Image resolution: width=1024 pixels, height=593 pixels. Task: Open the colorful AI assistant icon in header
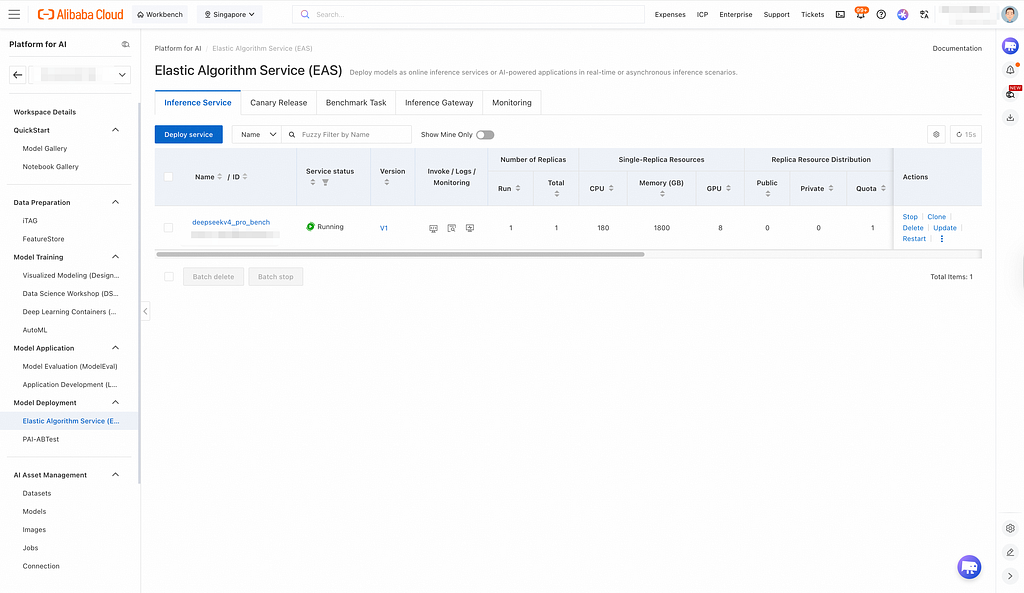pyautogui.click(x=903, y=14)
